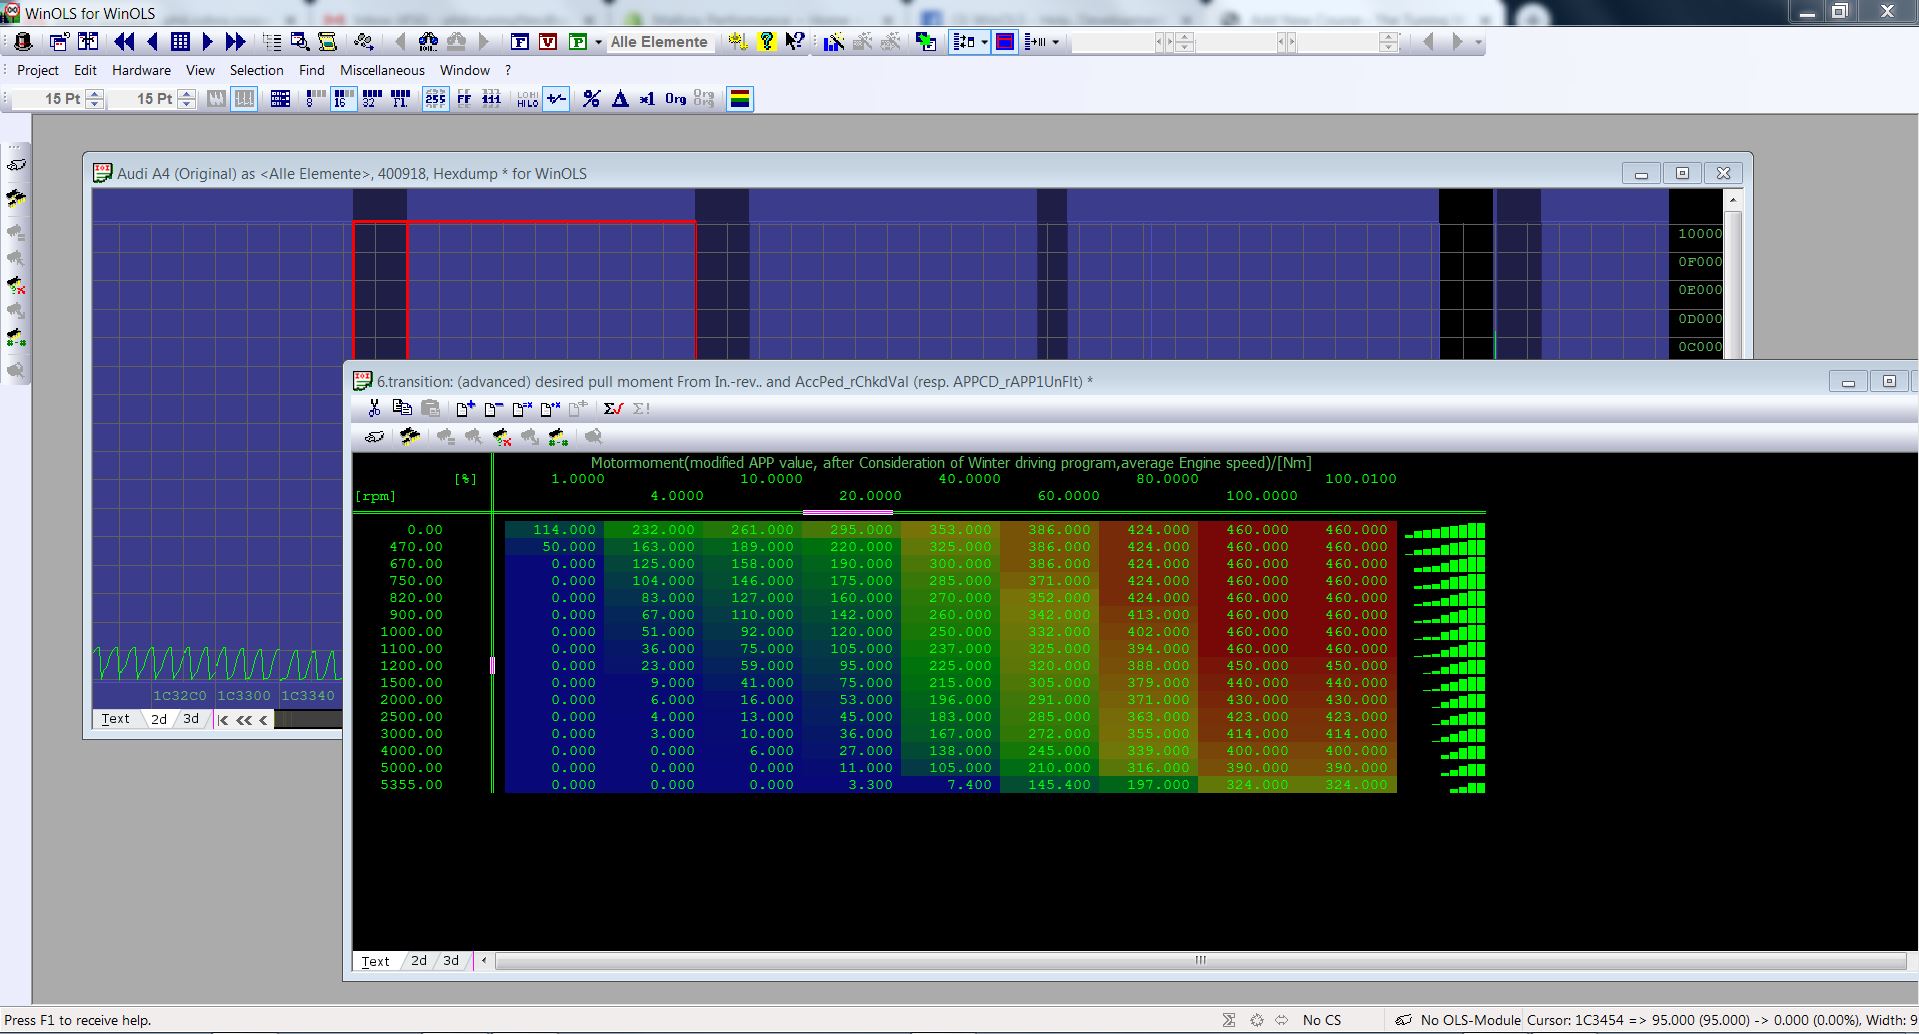This screenshot has width=1919, height=1034.
Task: Click the footprints icon in main toolbar
Action: point(363,42)
